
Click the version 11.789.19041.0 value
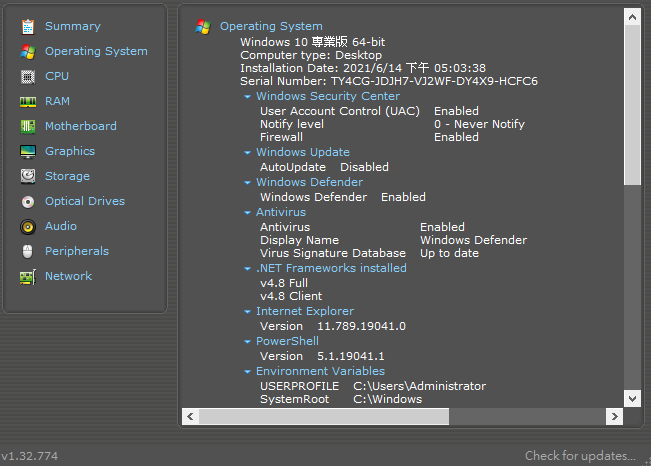tap(362, 326)
